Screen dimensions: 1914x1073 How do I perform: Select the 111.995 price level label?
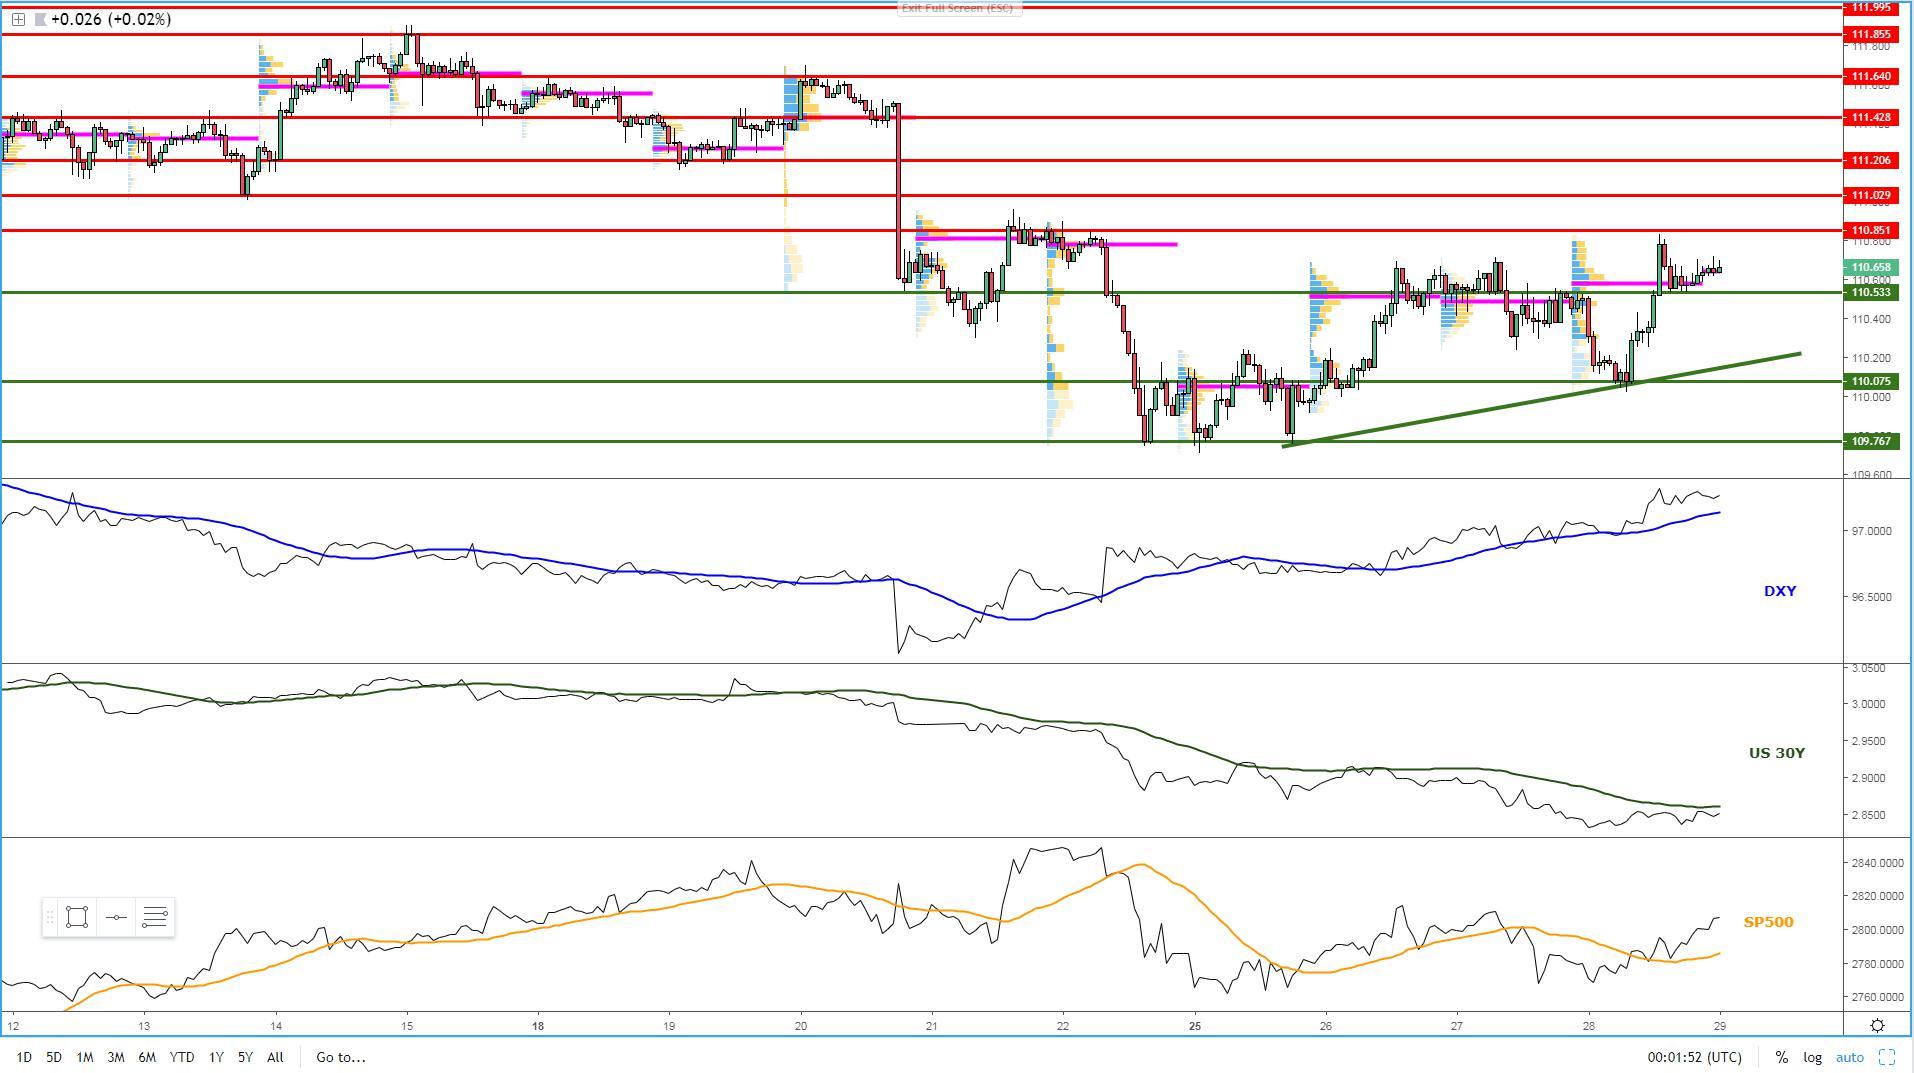tap(1870, 8)
